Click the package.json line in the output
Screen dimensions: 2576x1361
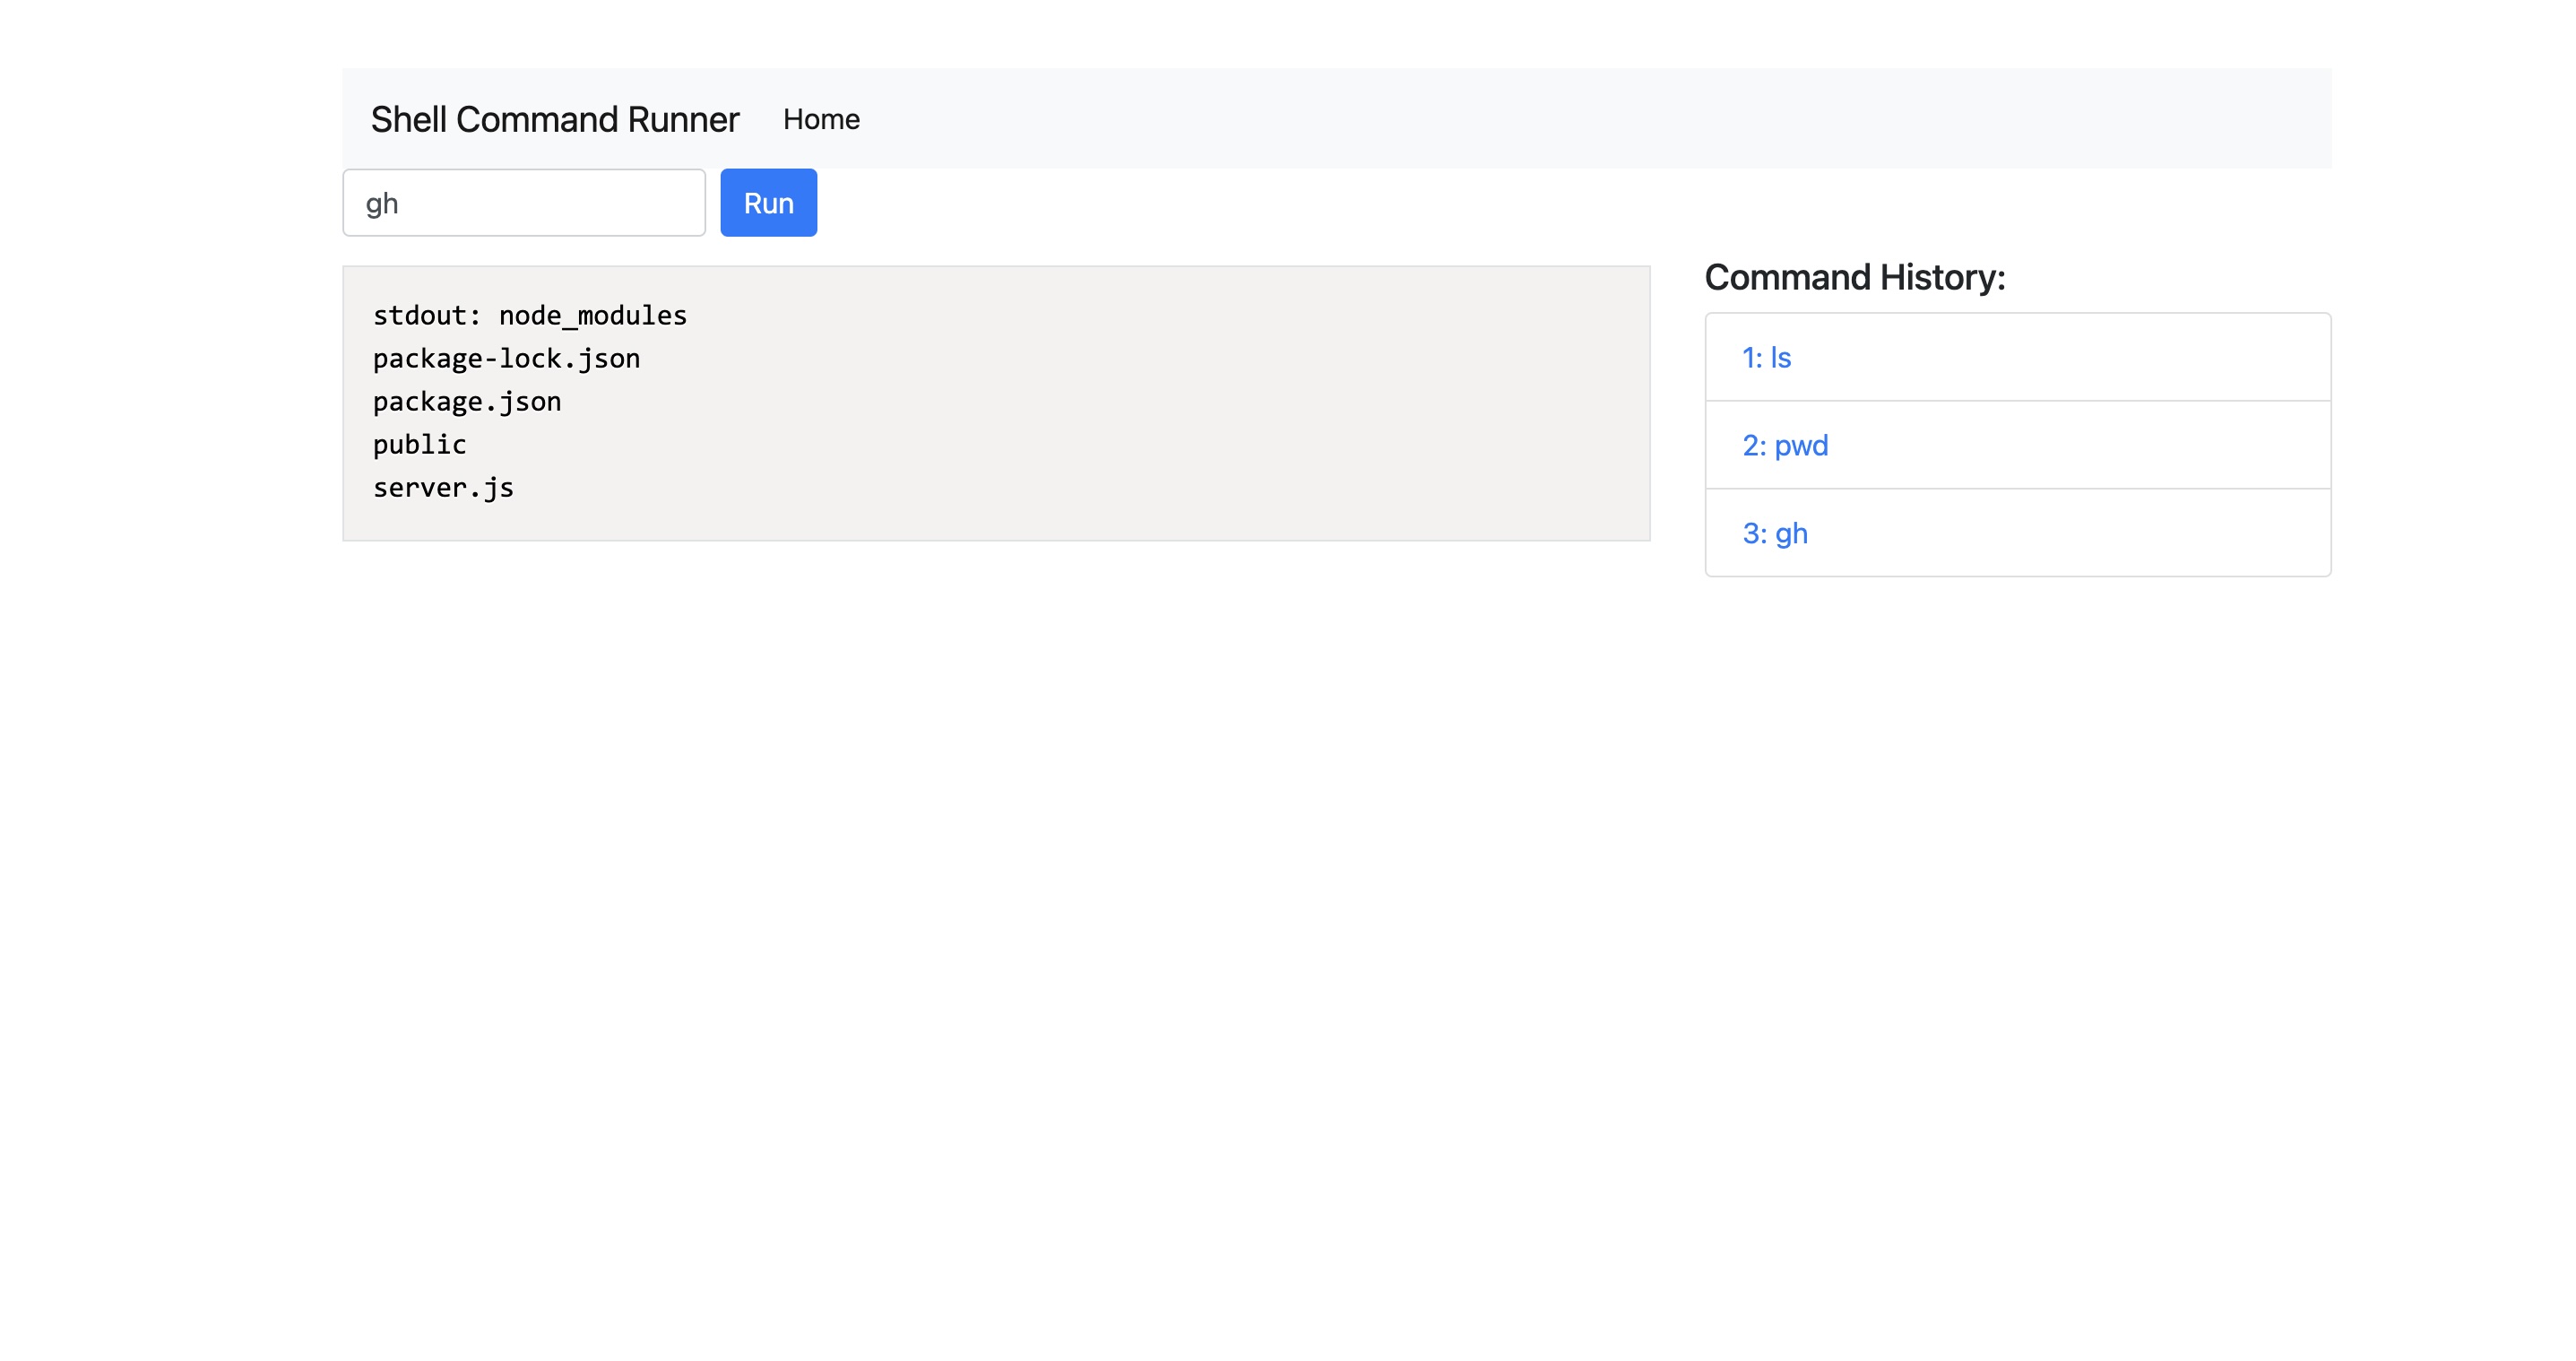467,400
